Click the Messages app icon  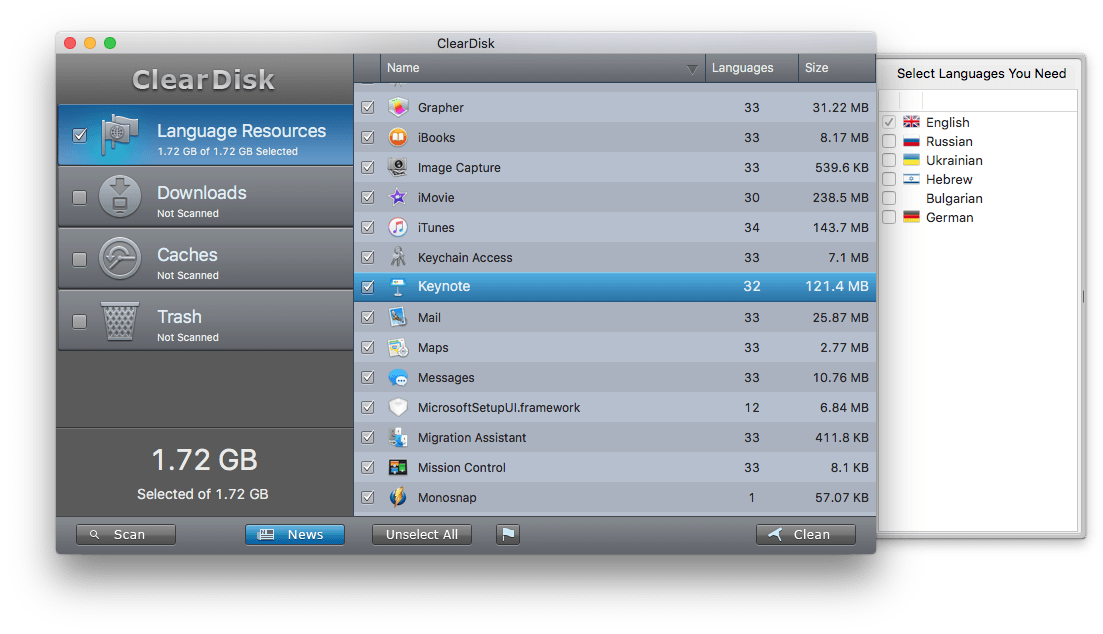click(399, 377)
